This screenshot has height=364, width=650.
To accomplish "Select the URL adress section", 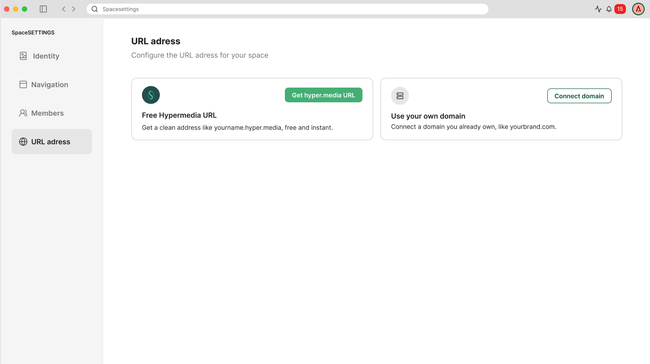I will click(x=52, y=142).
